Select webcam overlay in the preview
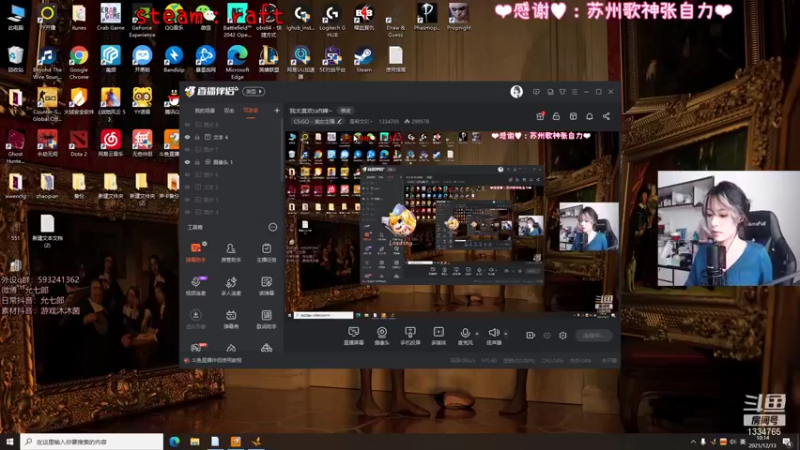 pos(589,227)
